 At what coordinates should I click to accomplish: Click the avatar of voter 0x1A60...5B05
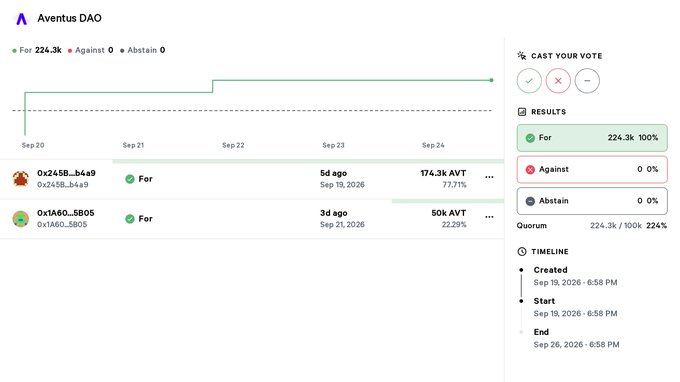click(x=20, y=219)
